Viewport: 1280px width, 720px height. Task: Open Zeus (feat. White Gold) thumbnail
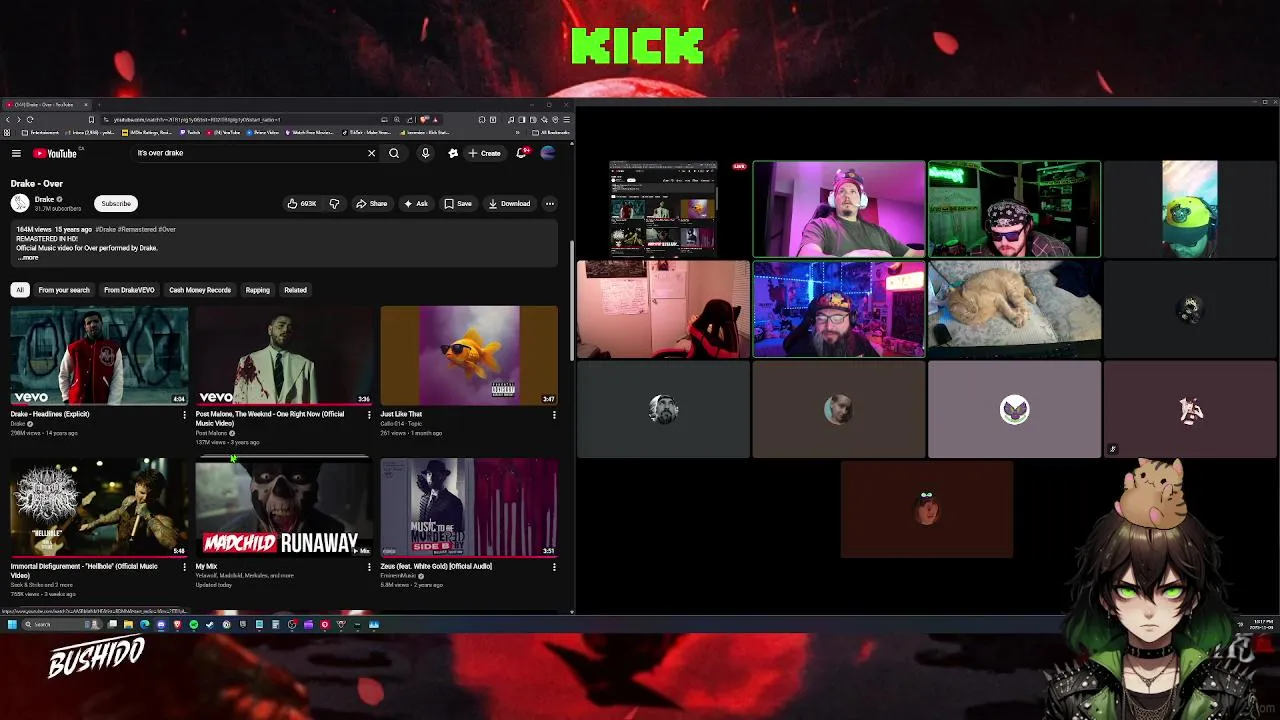[469, 507]
